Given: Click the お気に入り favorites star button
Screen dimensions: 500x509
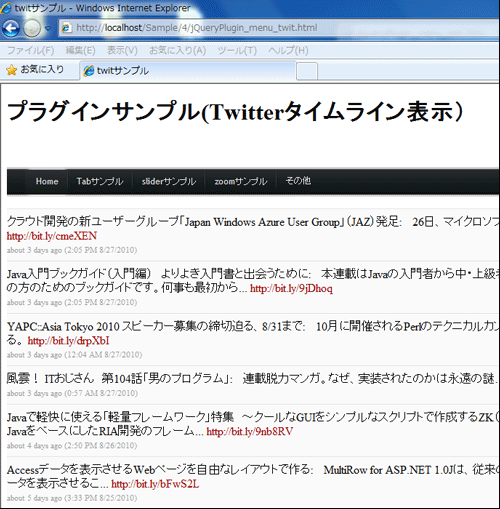Looking at the screenshot, I should click(35, 70).
